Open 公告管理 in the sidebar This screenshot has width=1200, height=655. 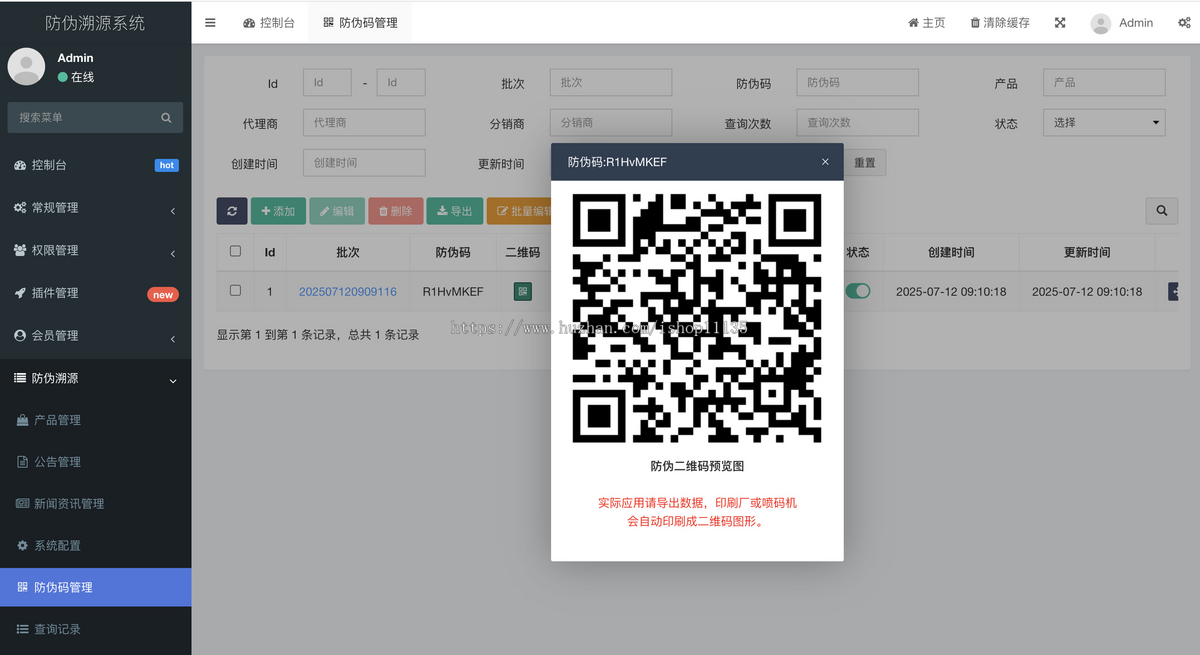pyautogui.click(x=95, y=462)
